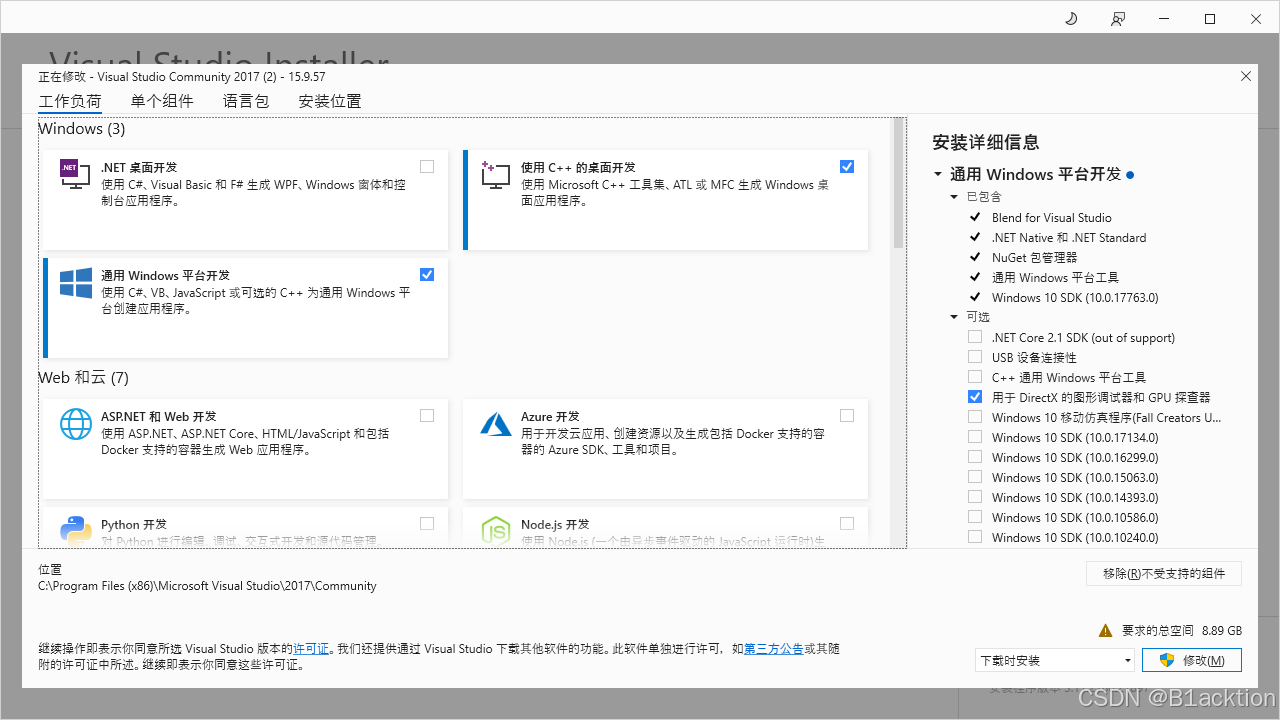1280x720 pixels.
Task: Check Windows 10 SDK (10.0.14393.0)
Action: [975, 497]
